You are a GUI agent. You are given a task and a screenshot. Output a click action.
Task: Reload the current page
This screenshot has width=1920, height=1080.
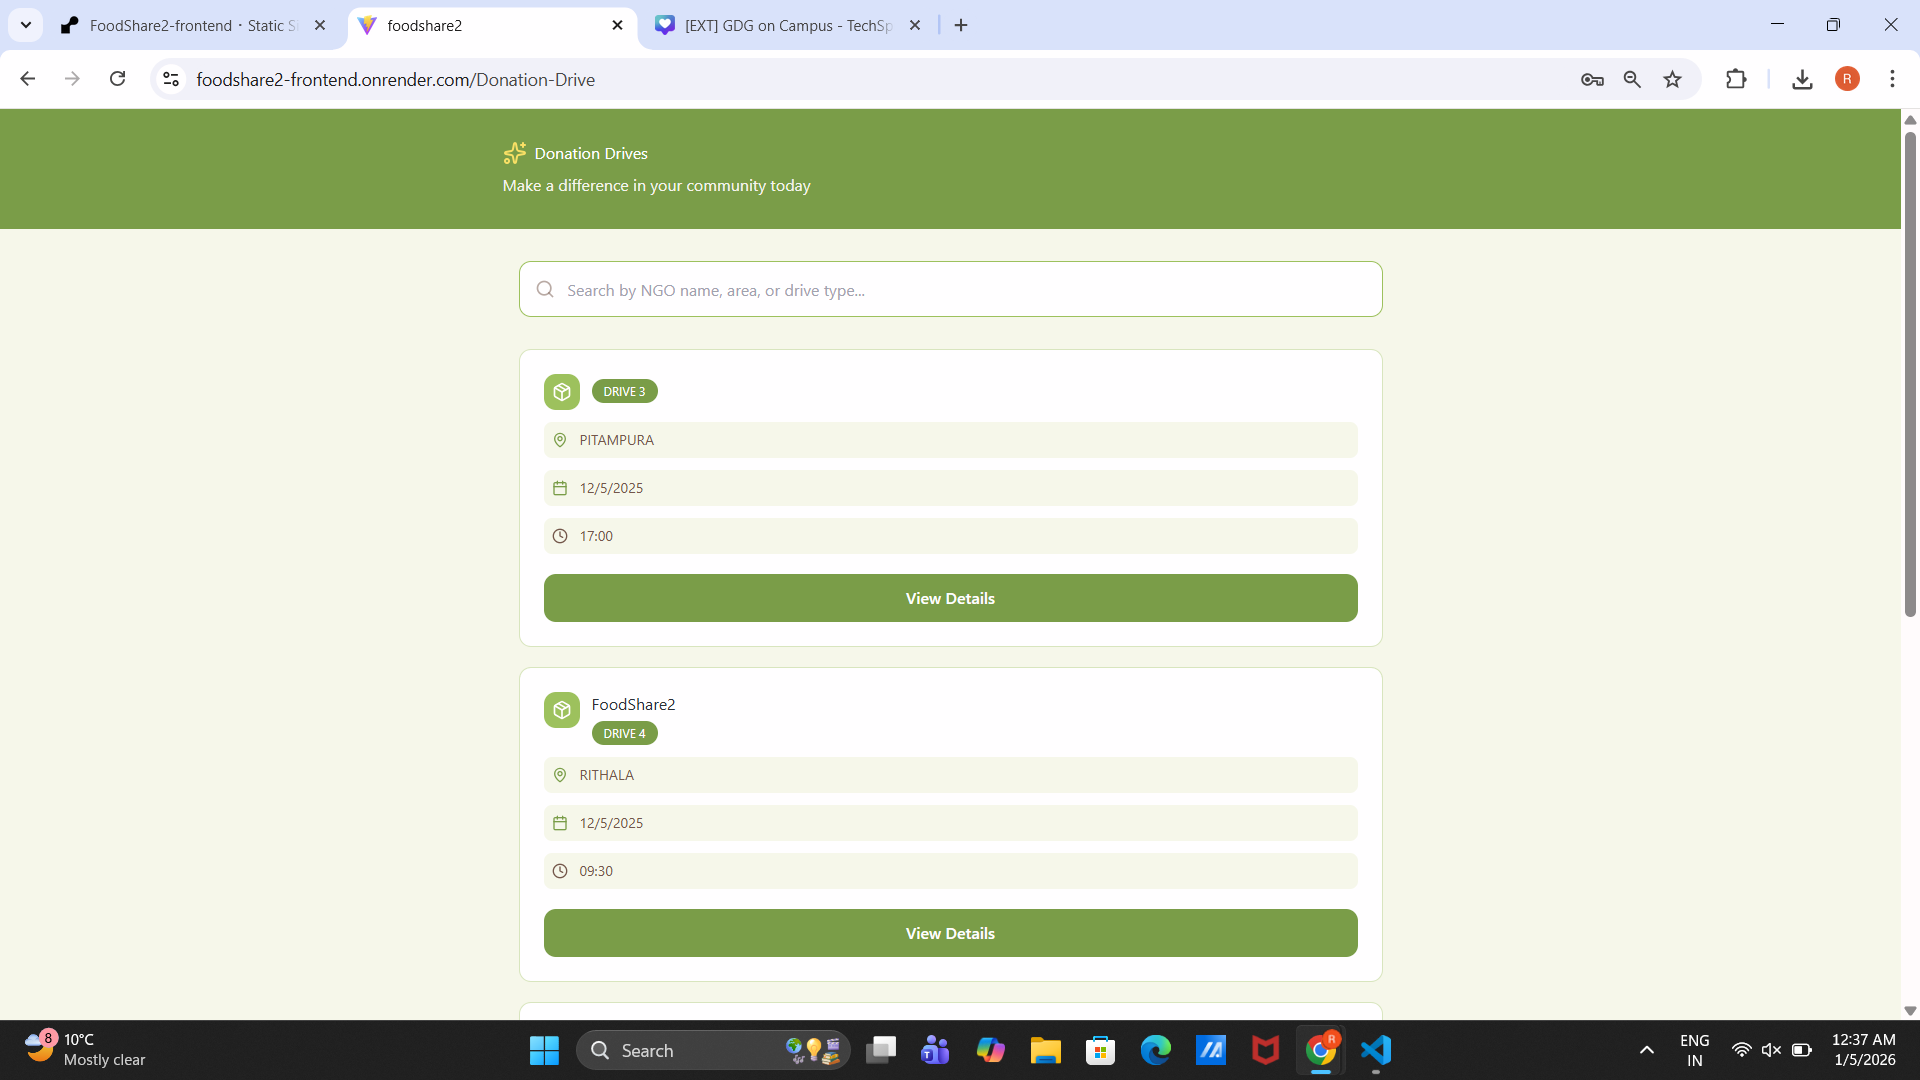click(x=117, y=79)
